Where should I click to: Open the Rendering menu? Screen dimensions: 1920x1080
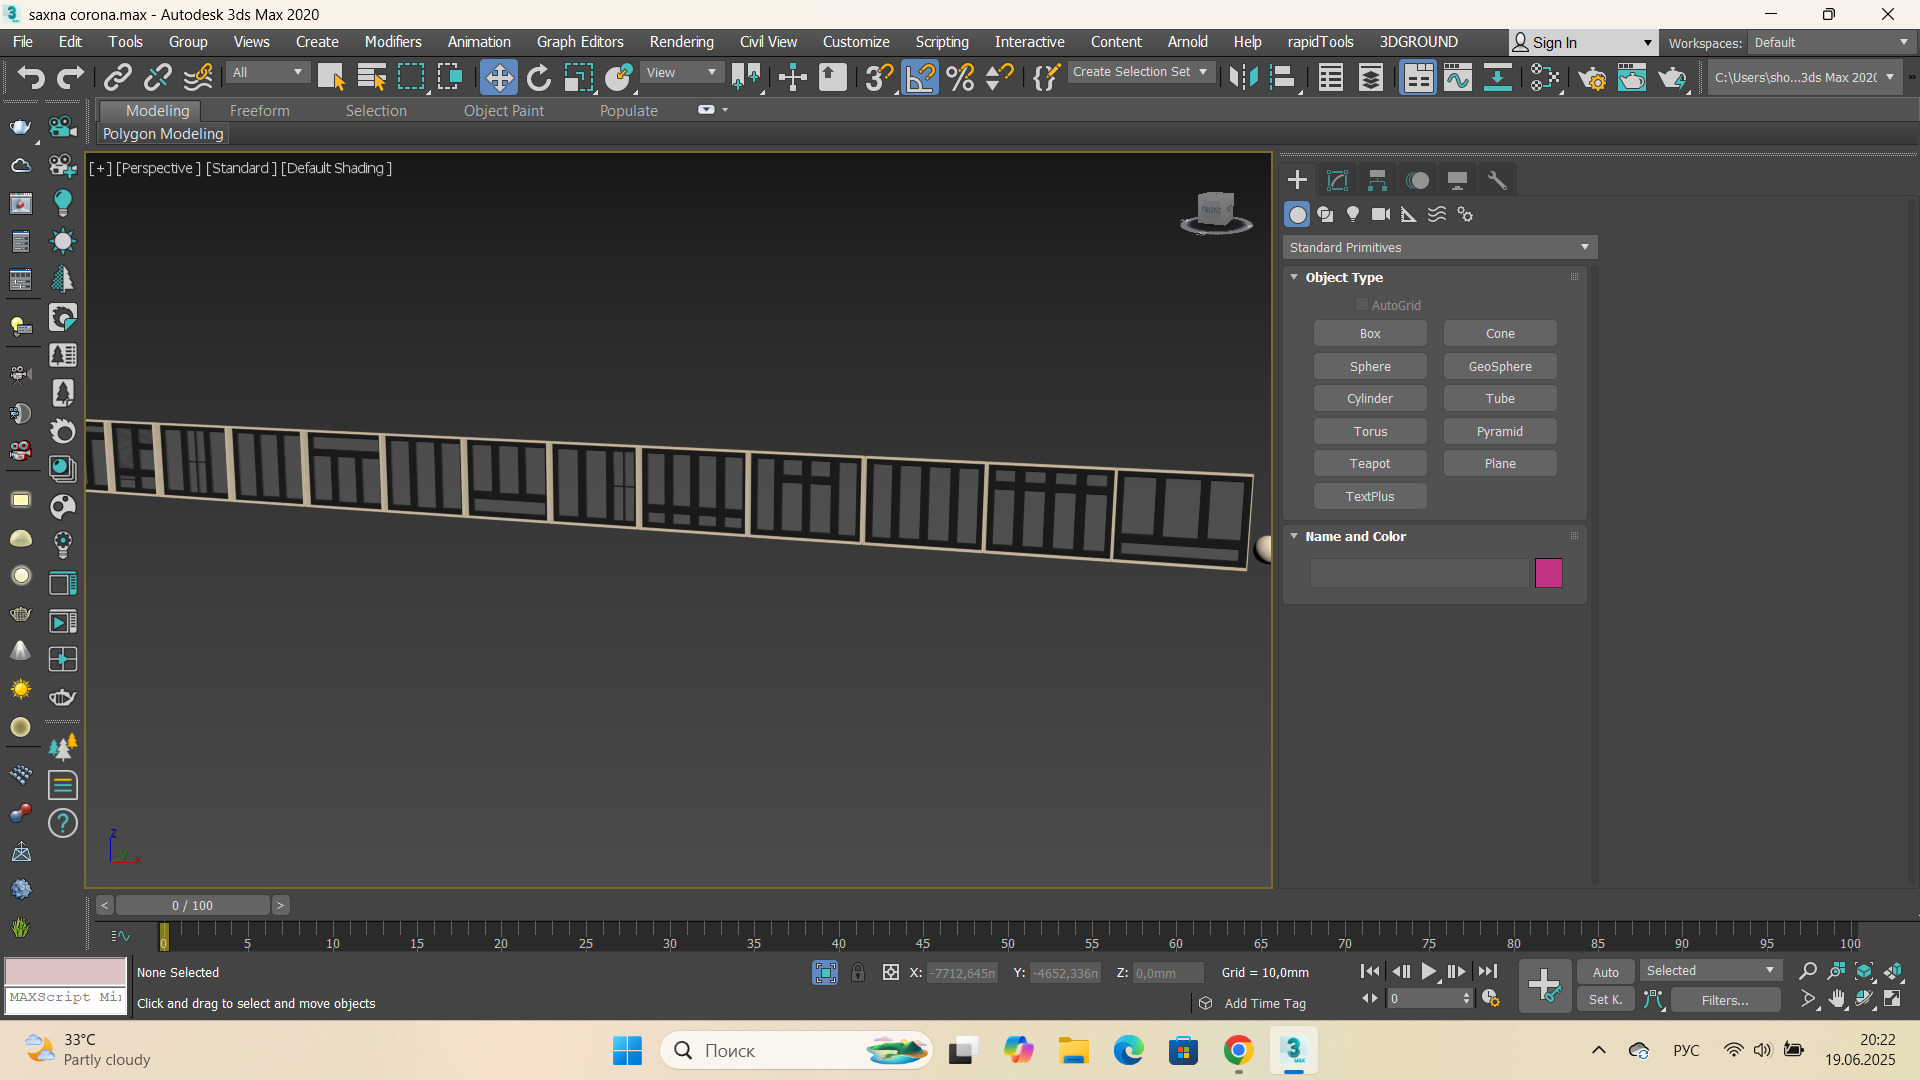click(x=681, y=42)
